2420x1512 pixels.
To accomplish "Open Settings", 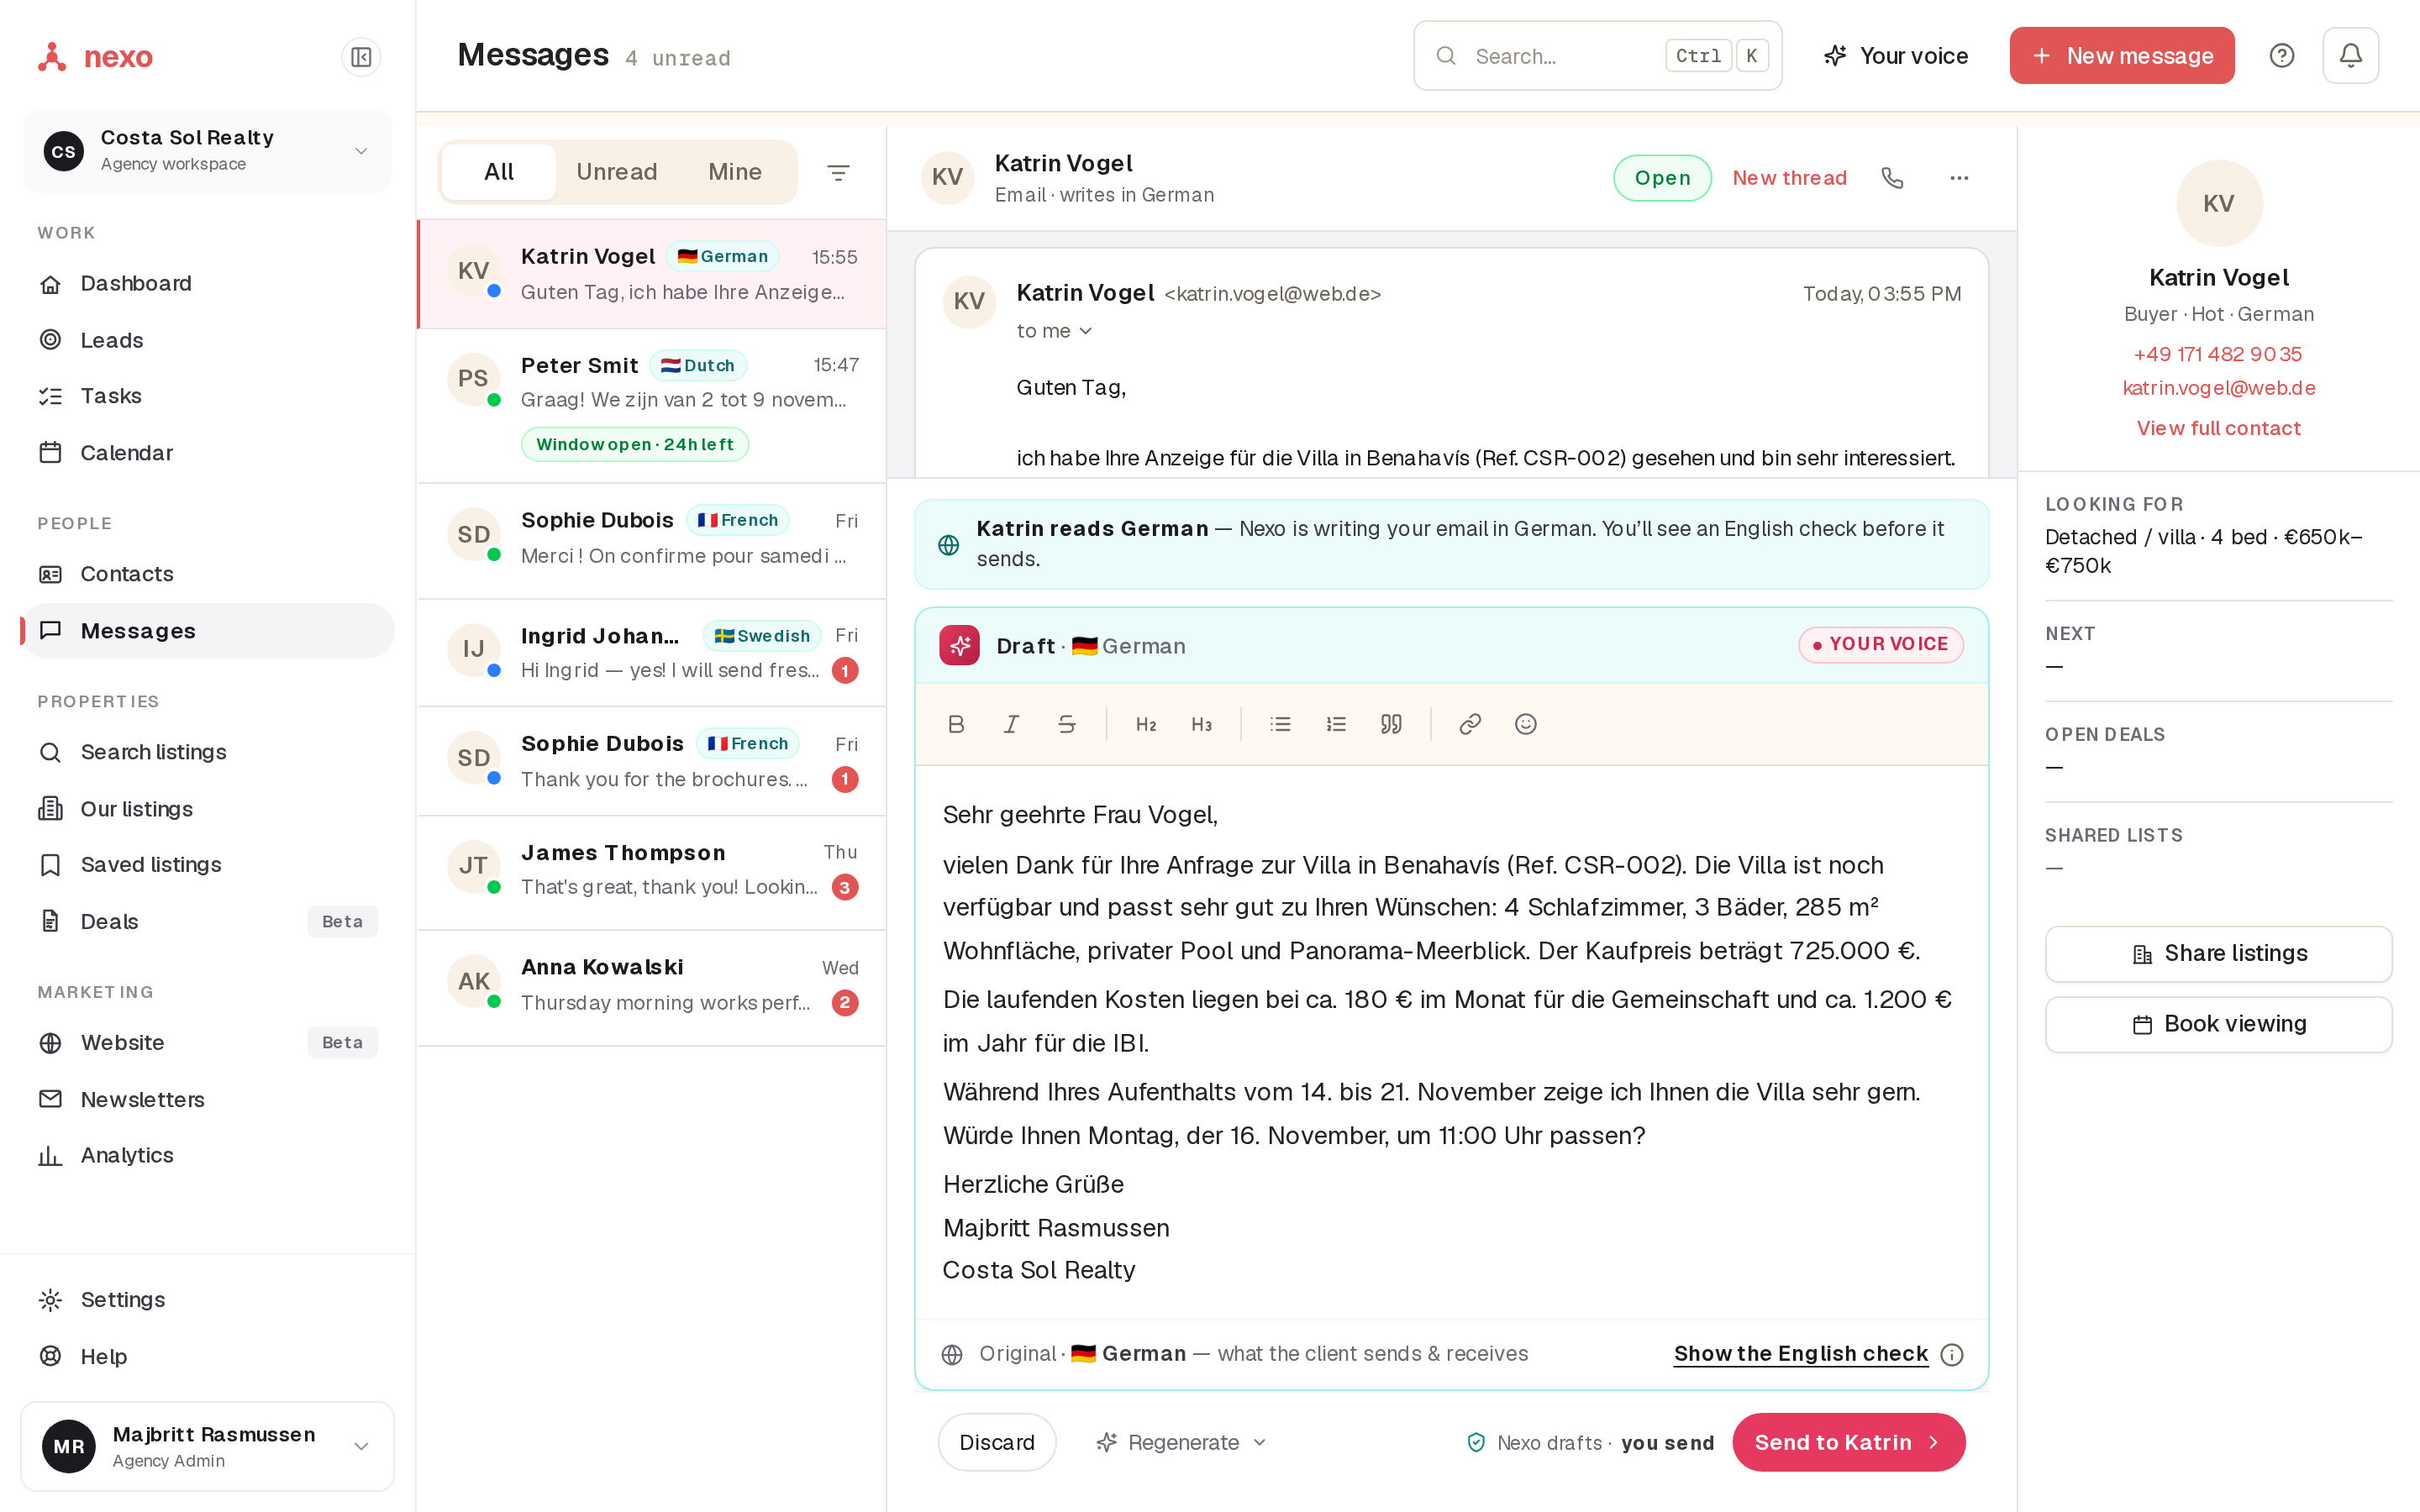I will [207, 1300].
